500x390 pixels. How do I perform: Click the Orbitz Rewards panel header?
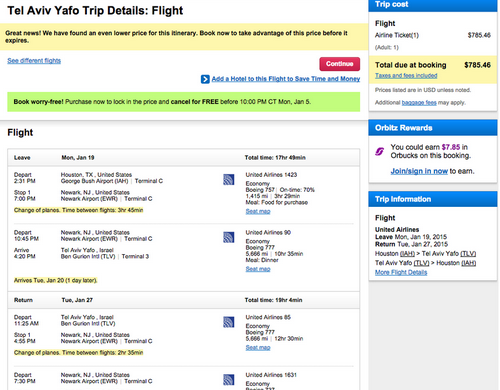tap(433, 128)
